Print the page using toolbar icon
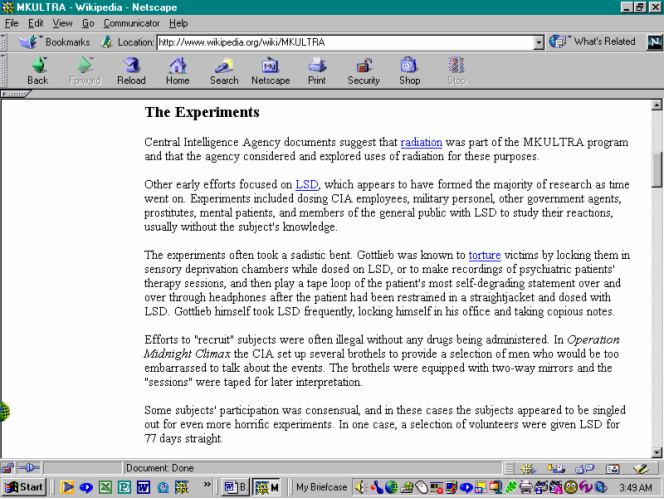This screenshot has height=499, width=664. point(317,70)
